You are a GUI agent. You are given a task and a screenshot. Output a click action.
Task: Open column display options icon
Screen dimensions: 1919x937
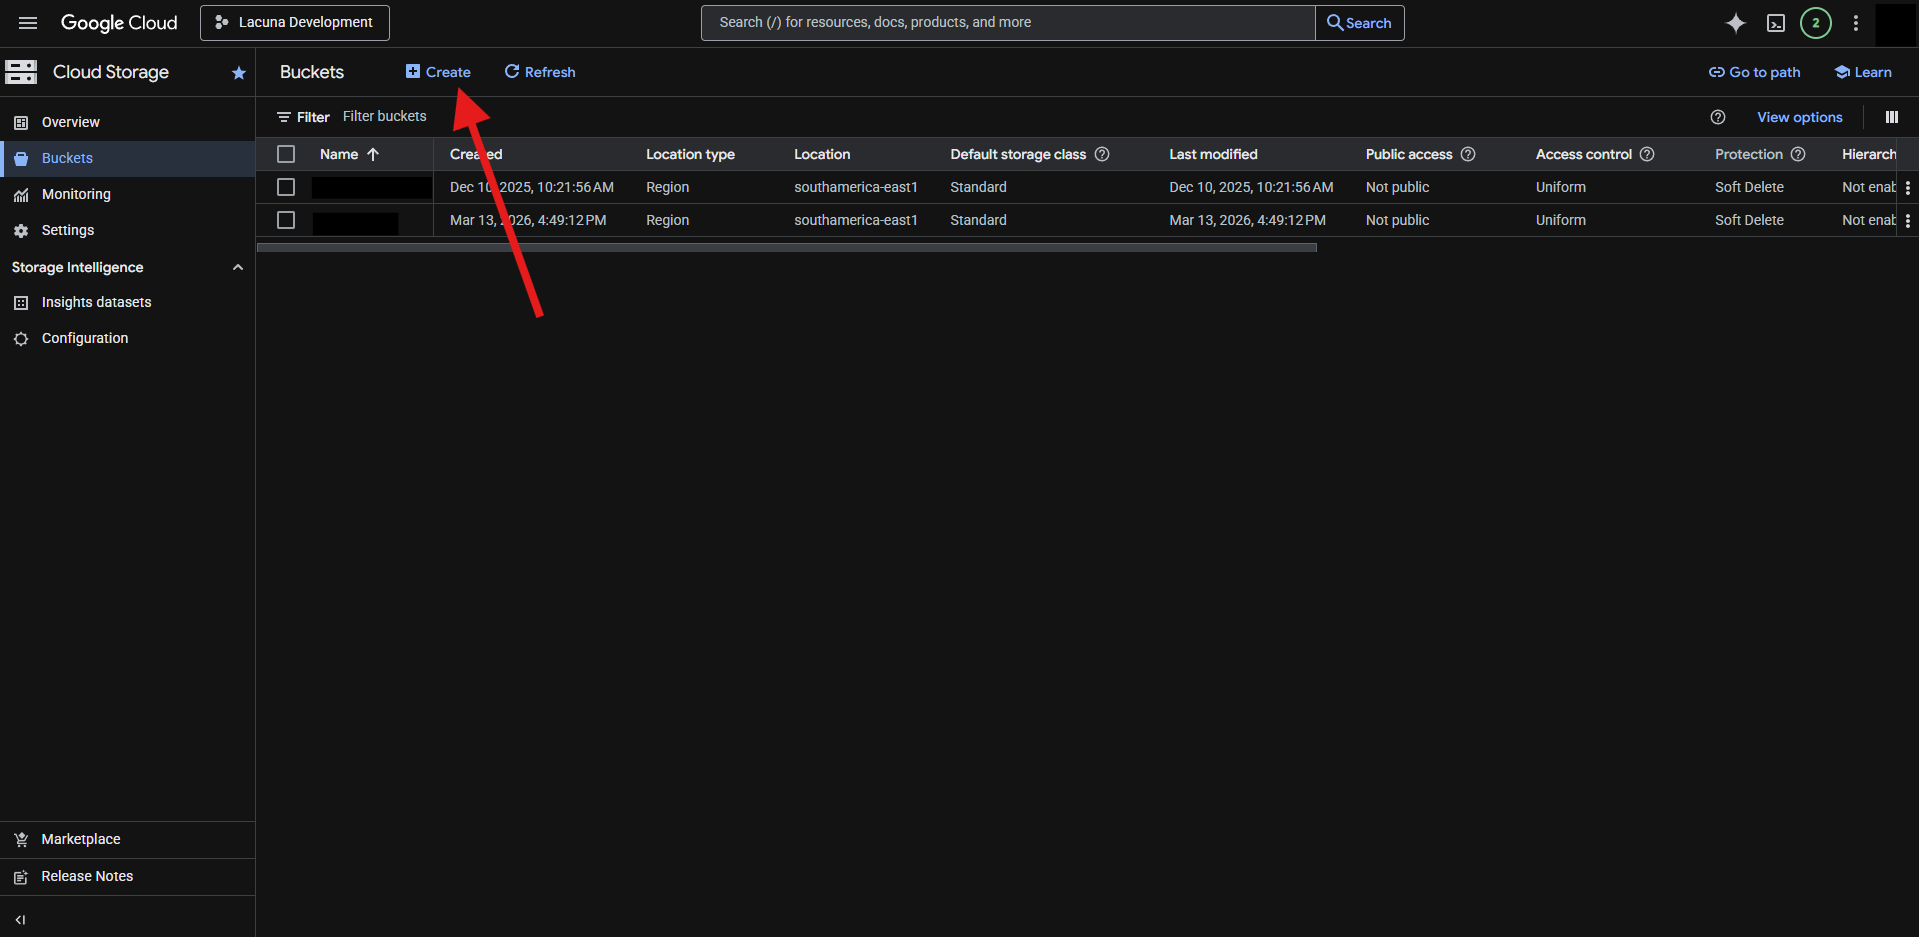click(x=1892, y=117)
